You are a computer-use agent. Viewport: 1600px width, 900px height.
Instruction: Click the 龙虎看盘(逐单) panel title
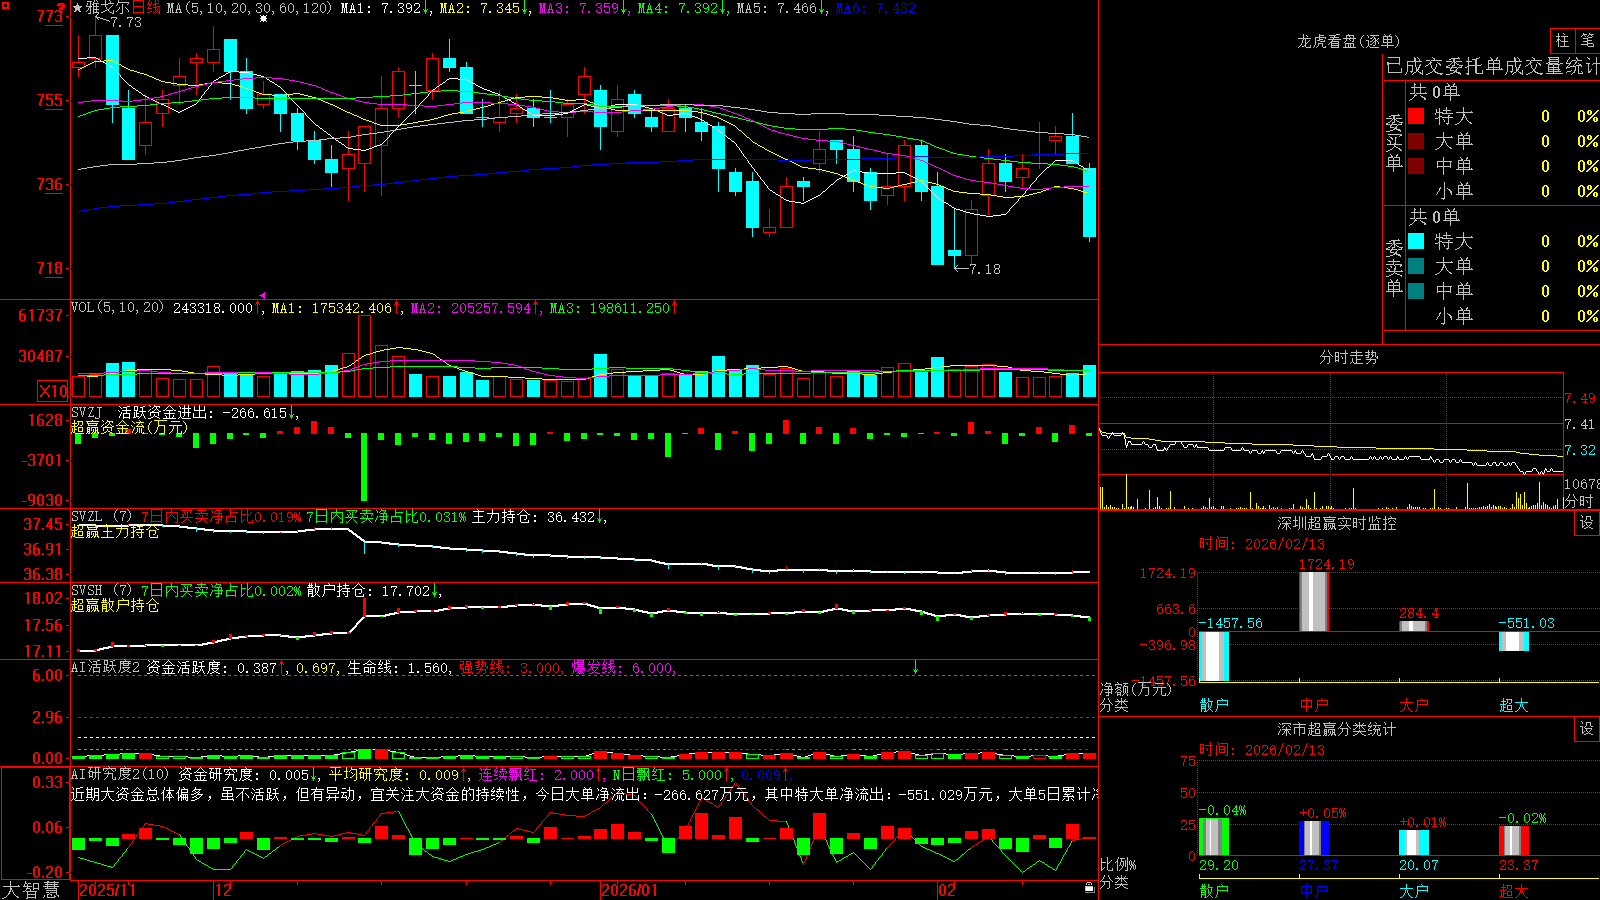pos(1348,41)
